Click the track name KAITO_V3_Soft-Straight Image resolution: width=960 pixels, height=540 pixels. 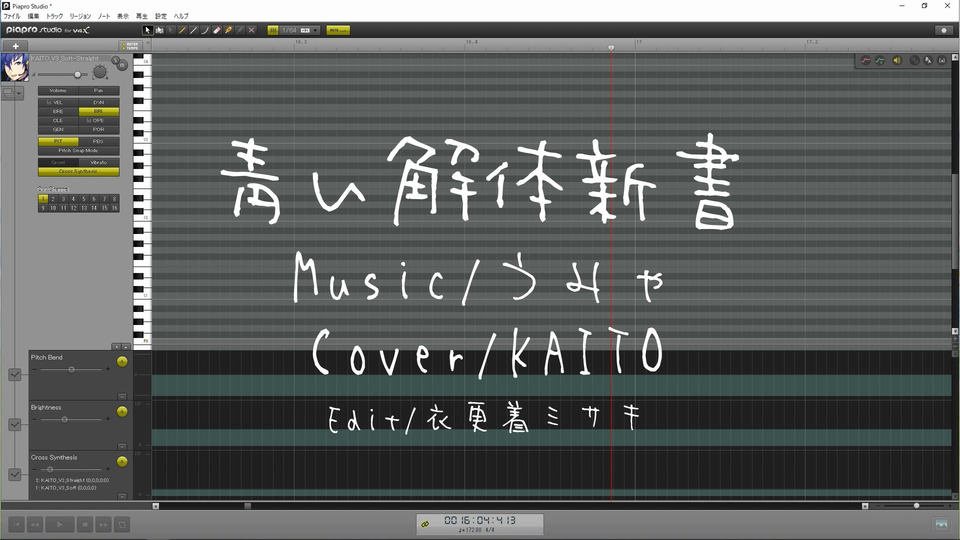coord(65,59)
